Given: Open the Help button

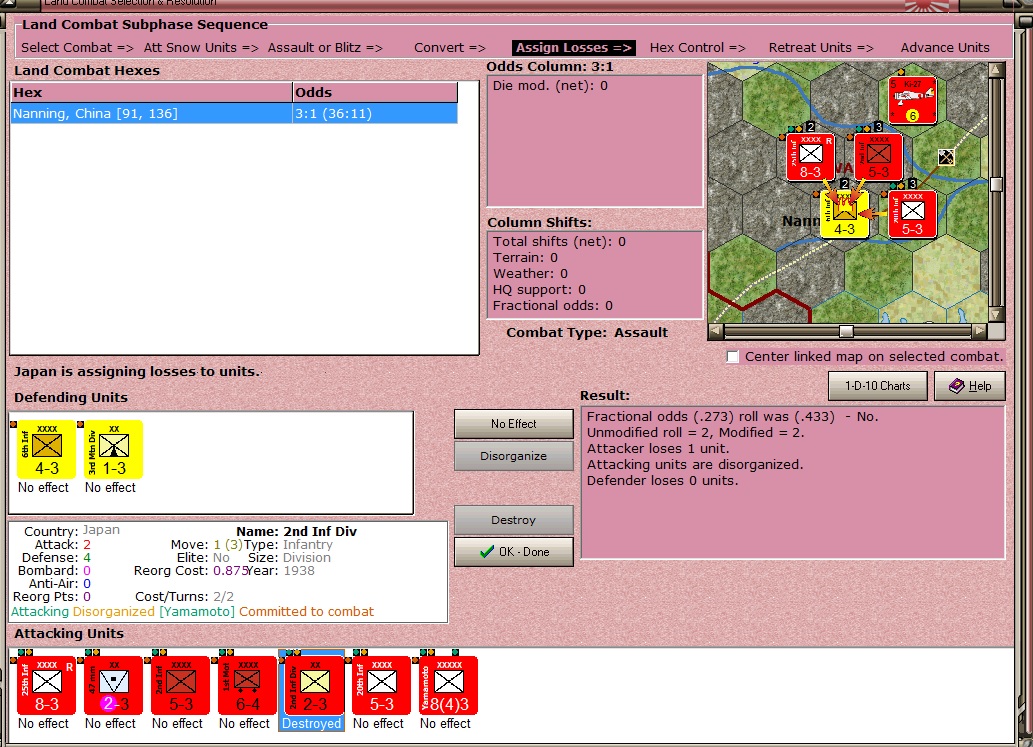Looking at the screenshot, I should click(970, 386).
